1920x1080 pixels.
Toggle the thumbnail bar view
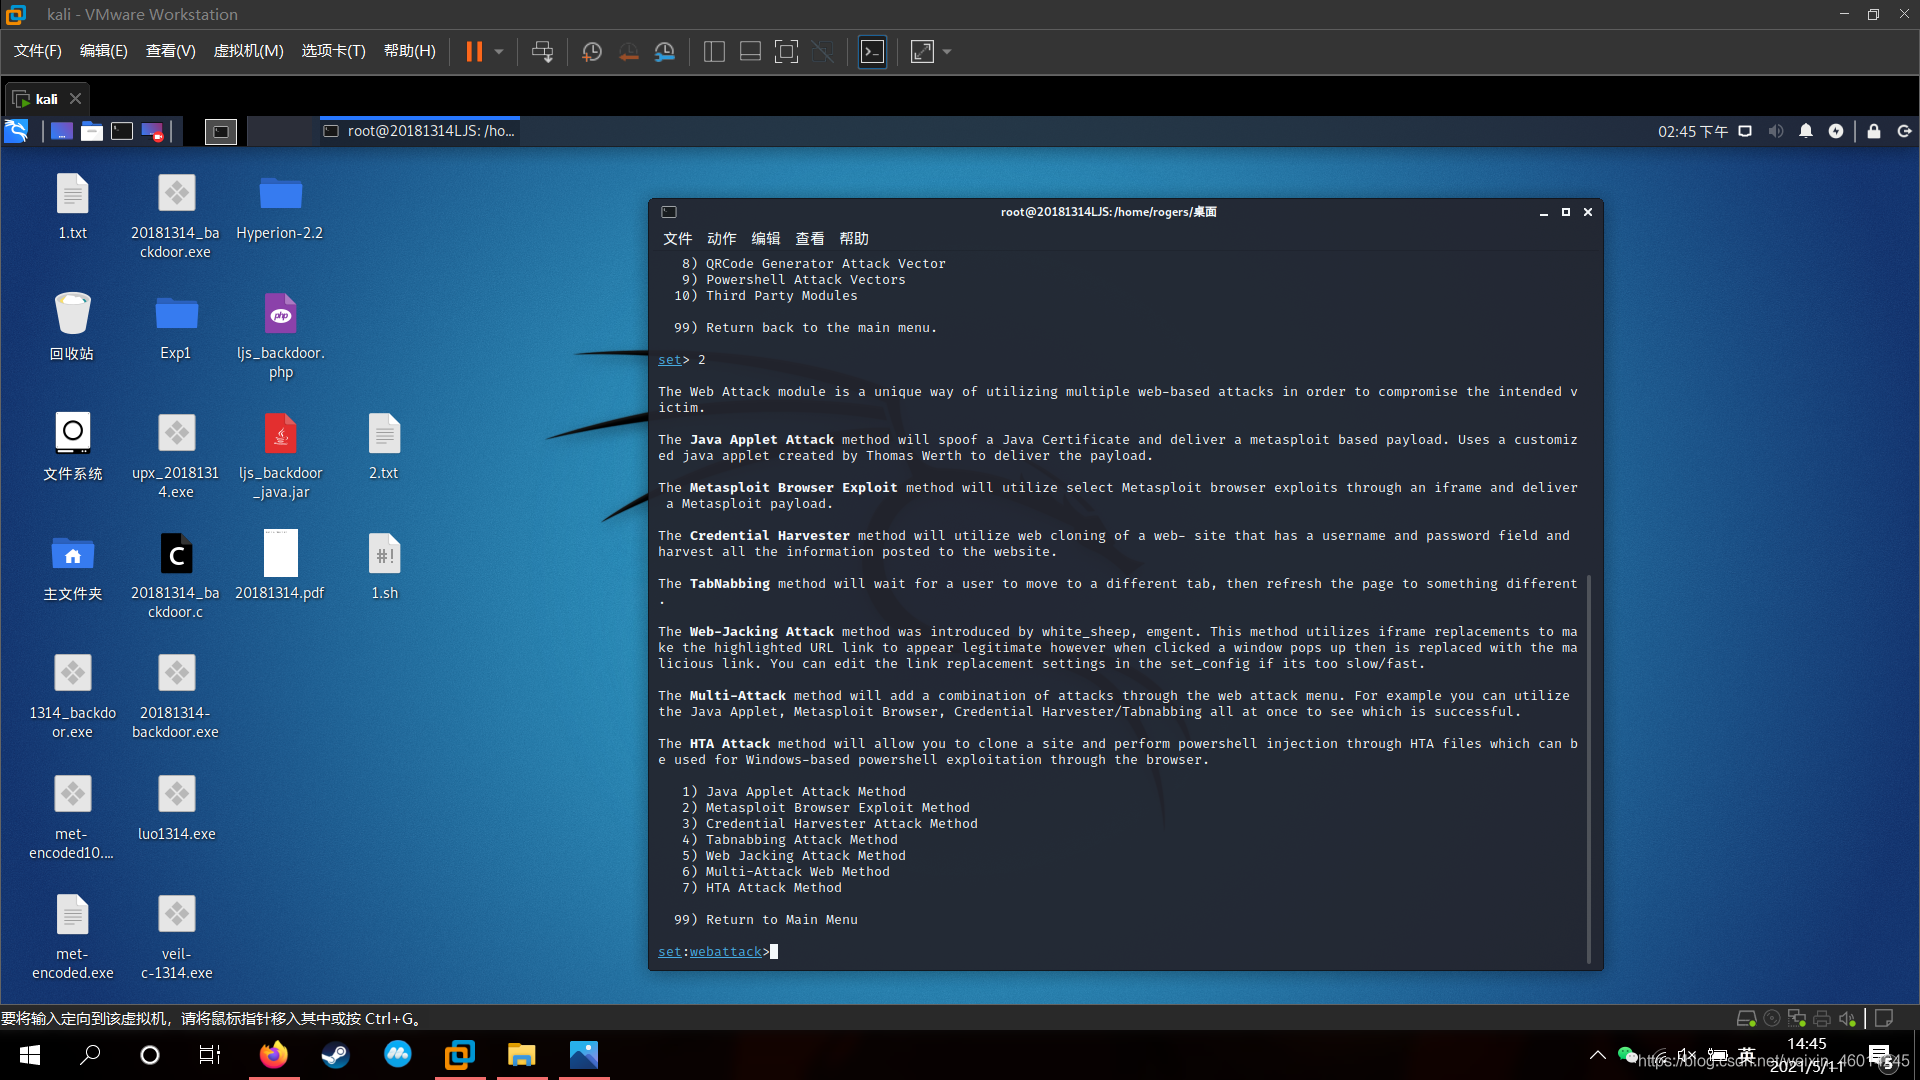[x=750, y=52]
